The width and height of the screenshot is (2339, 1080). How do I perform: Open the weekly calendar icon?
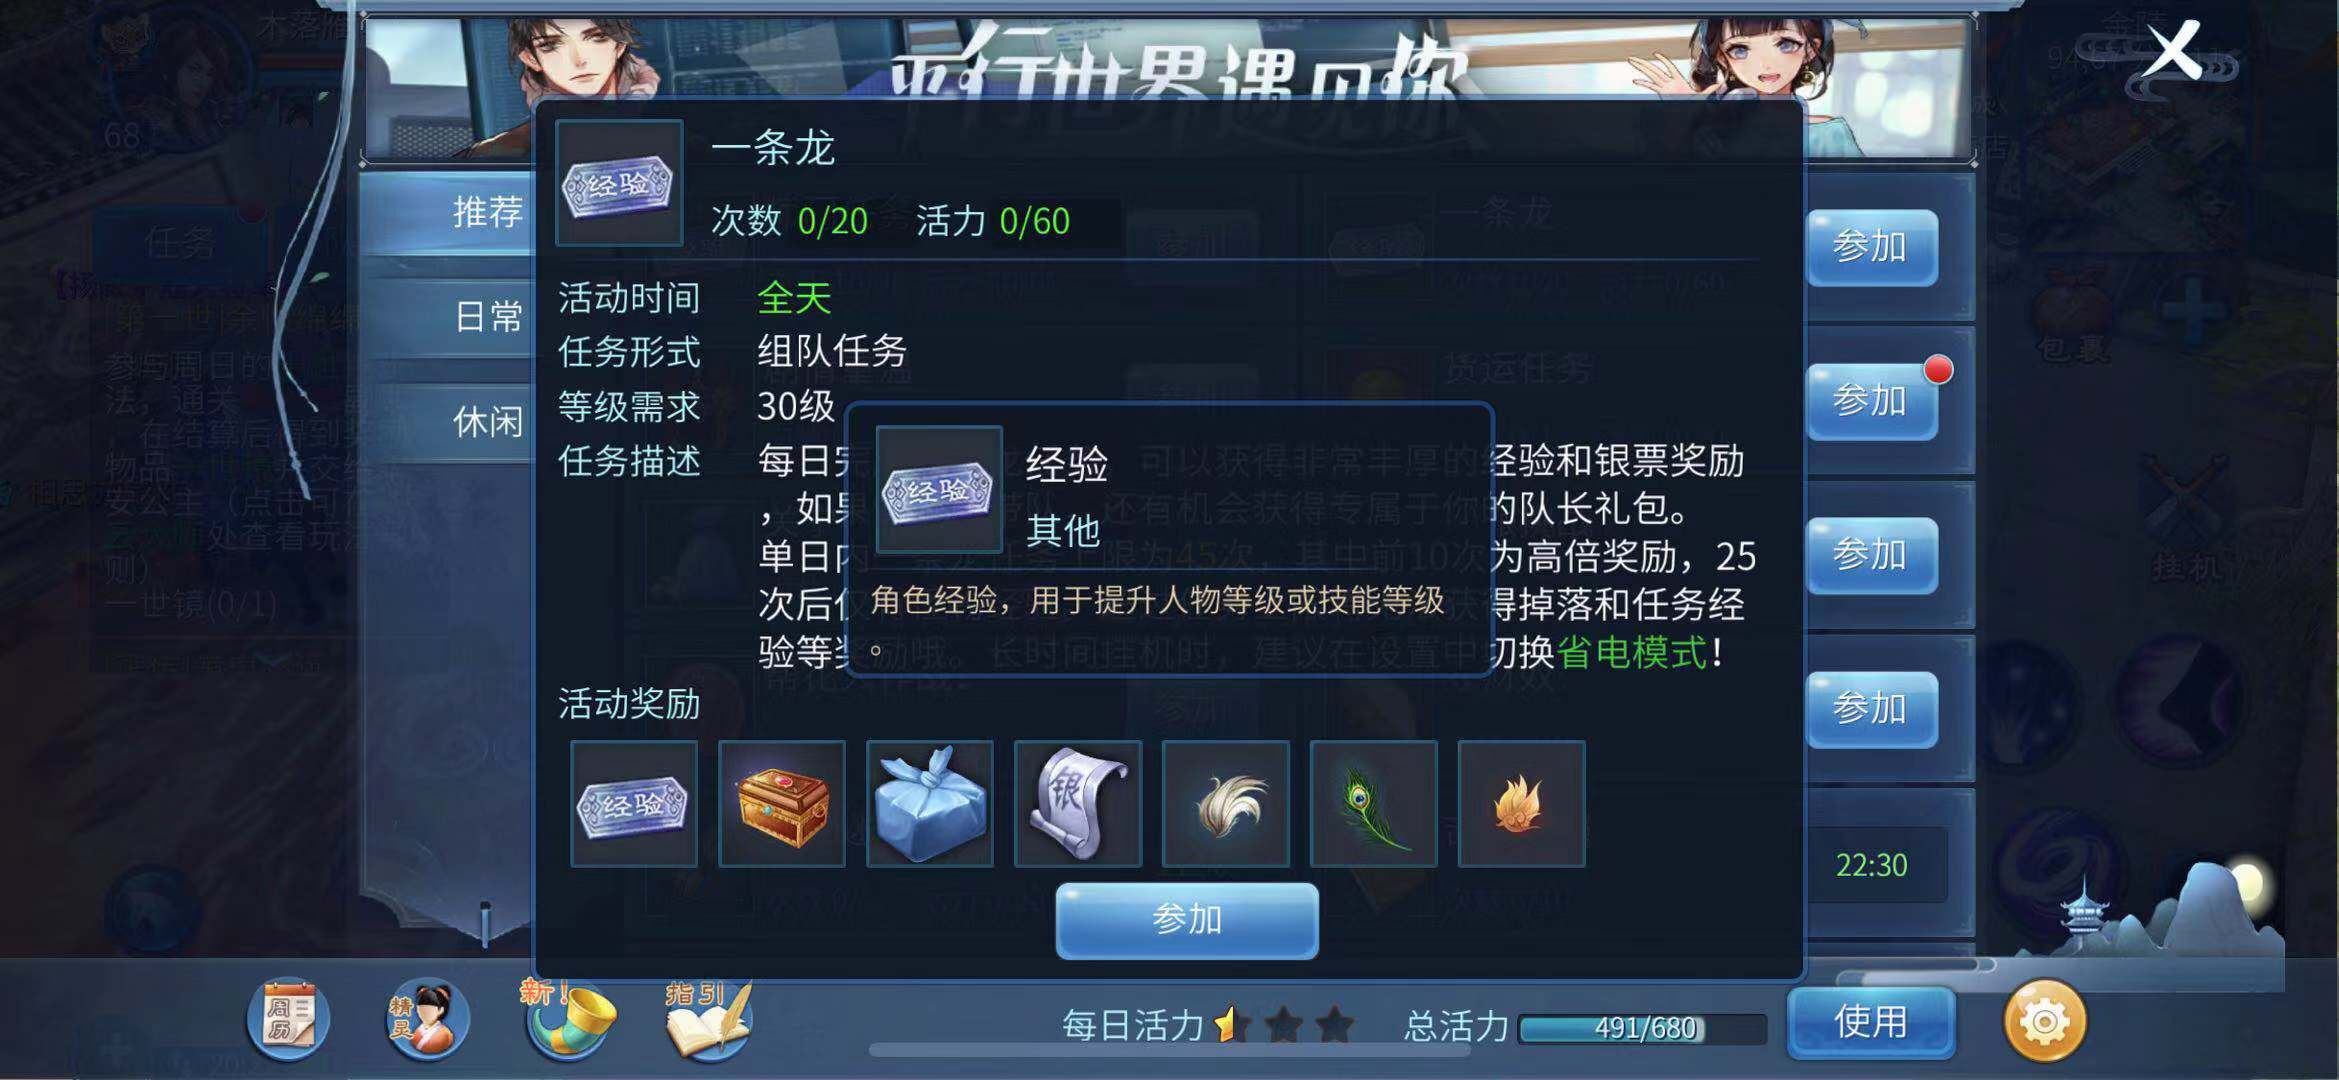pos(288,1019)
